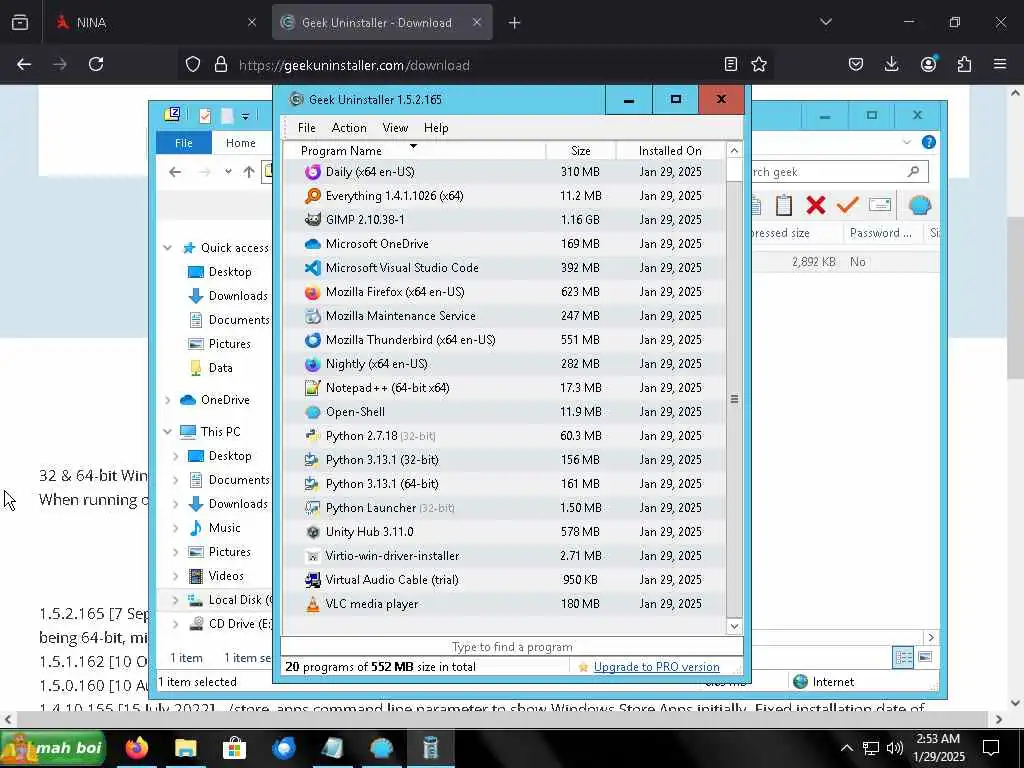The width and height of the screenshot is (1024, 768).
Task: Click the Open-Shell icon in program list
Action: pos(313,412)
